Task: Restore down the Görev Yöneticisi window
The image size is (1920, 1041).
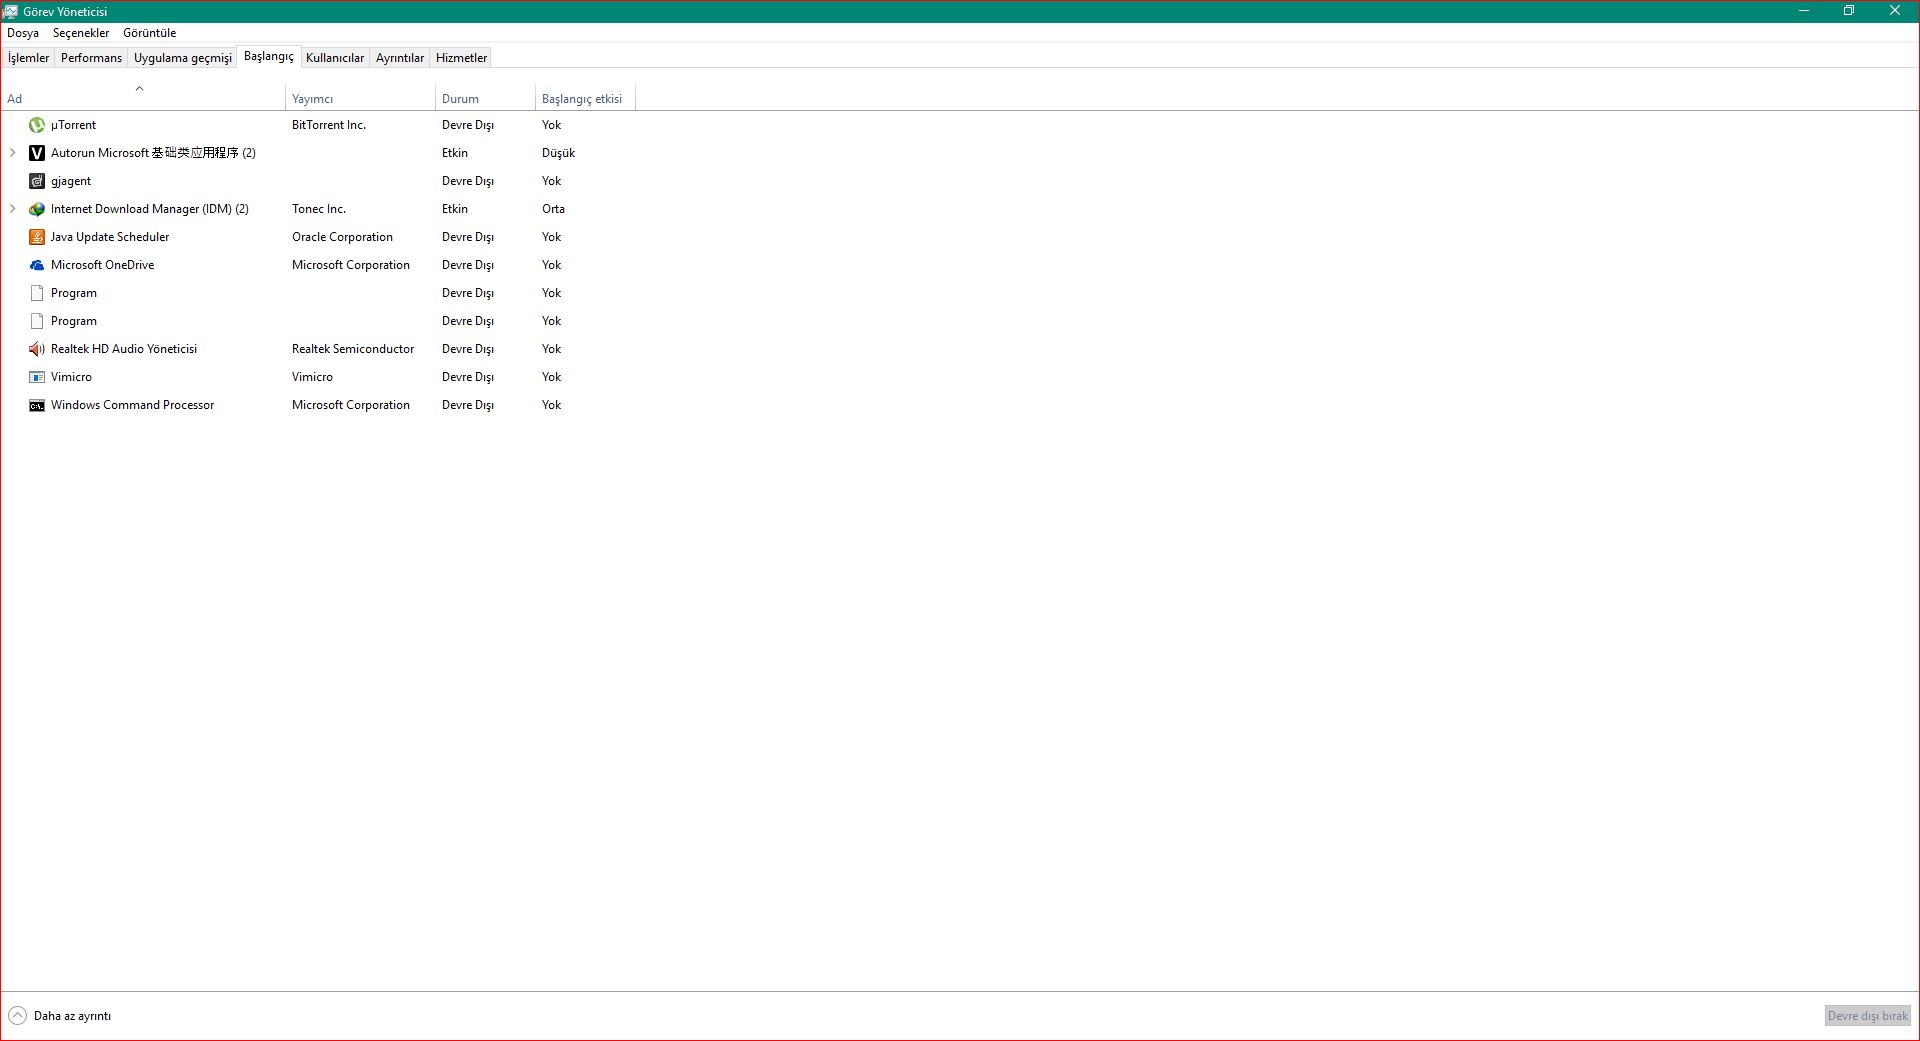Action: [x=1849, y=11]
